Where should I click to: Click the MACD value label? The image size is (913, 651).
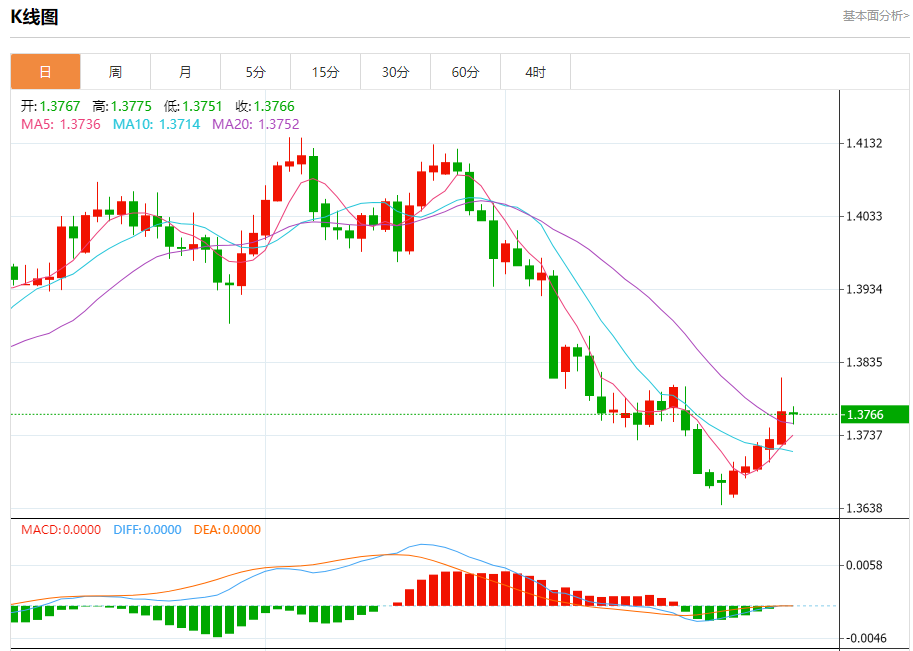click(x=61, y=530)
